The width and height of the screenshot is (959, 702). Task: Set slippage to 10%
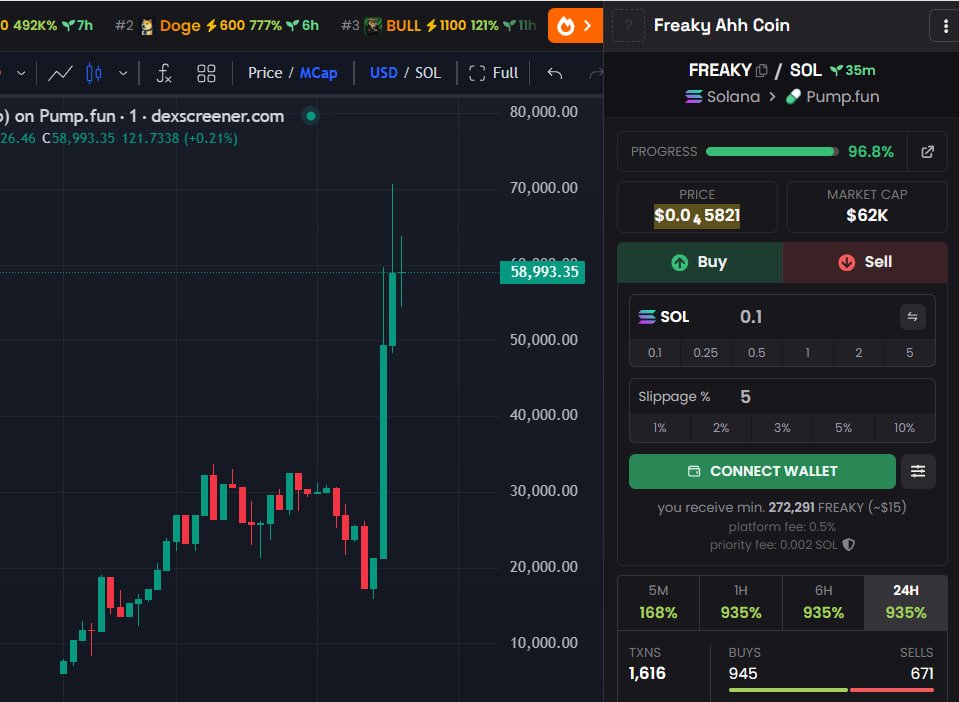(904, 428)
